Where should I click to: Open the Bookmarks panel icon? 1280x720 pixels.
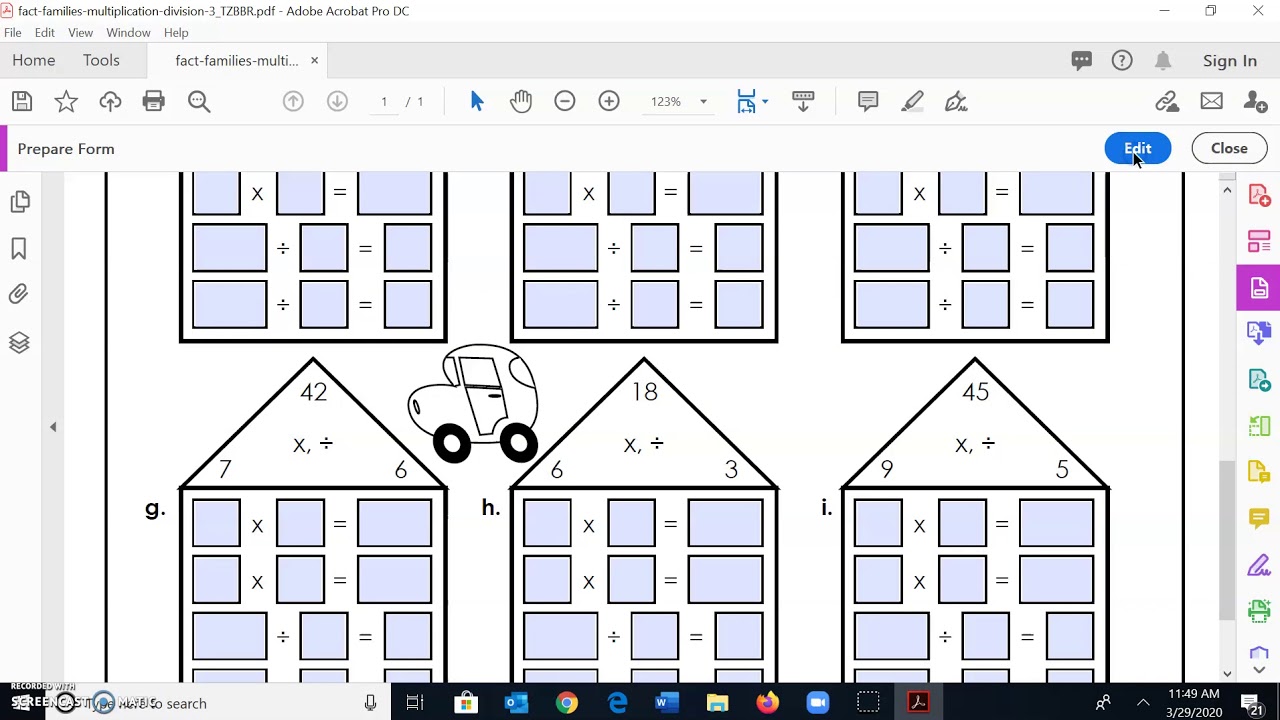pyautogui.click(x=19, y=248)
